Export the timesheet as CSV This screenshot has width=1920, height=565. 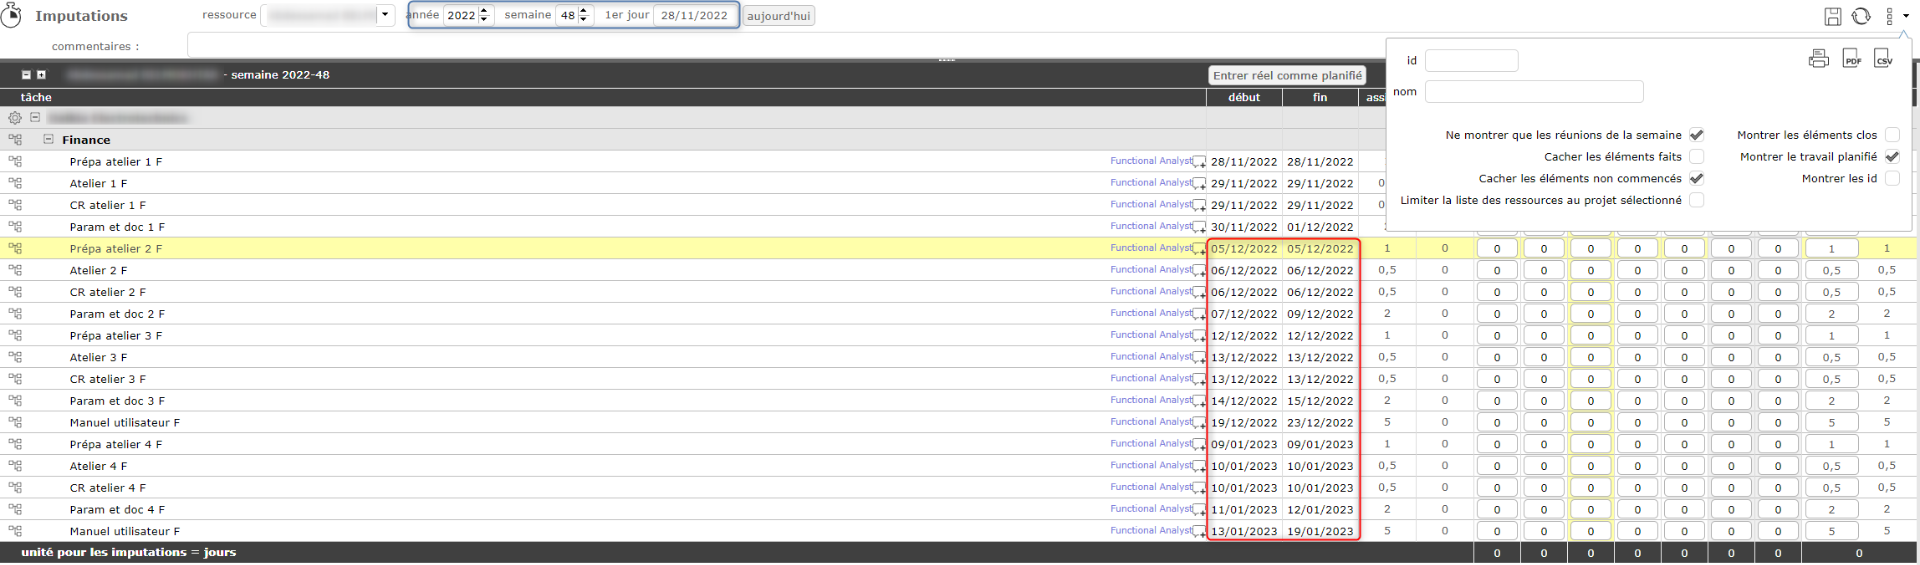click(x=1883, y=59)
